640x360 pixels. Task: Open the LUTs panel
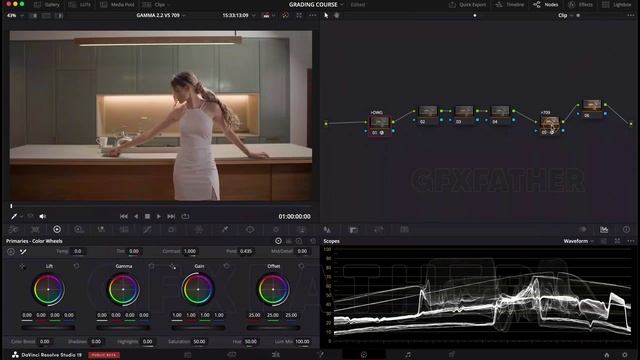coord(80,4)
